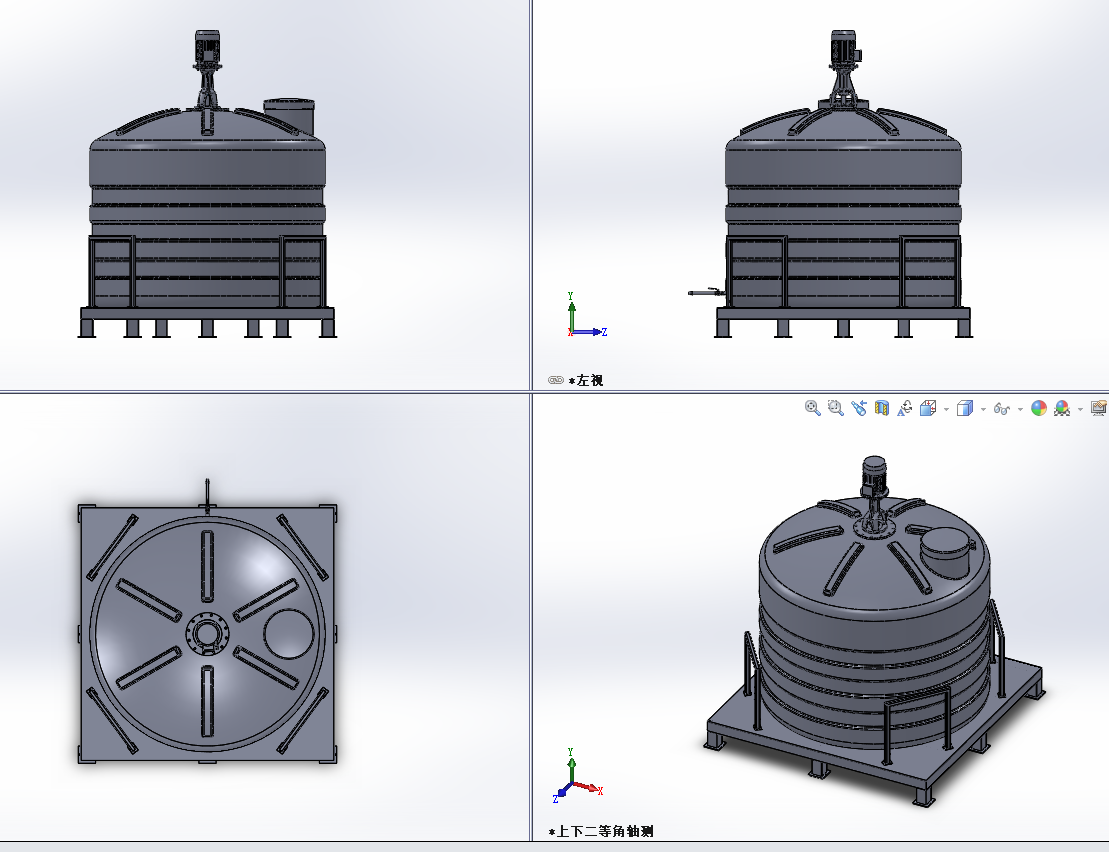Click the *上下二等角轴测 viewport label
Screen dimensions: 1109x852
(x=601, y=831)
